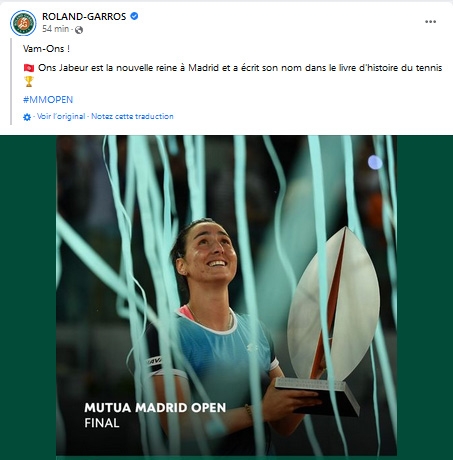The height and width of the screenshot is (460, 453).
Task: Click the golden trophy emoji
Action: 29,81
